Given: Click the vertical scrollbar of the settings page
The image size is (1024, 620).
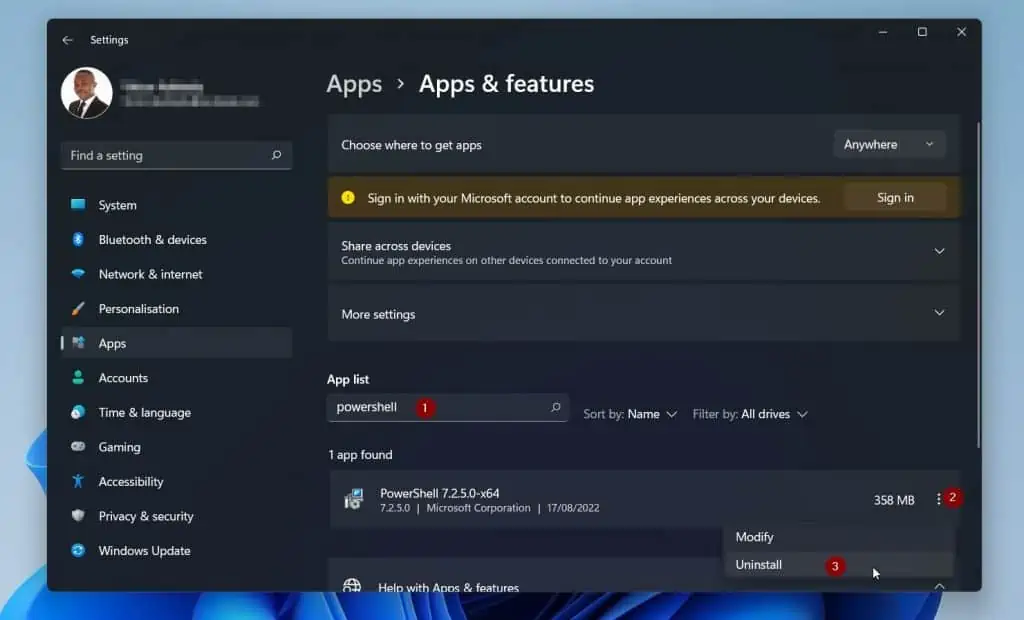Looking at the screenshot, I should tap(978, 285).
